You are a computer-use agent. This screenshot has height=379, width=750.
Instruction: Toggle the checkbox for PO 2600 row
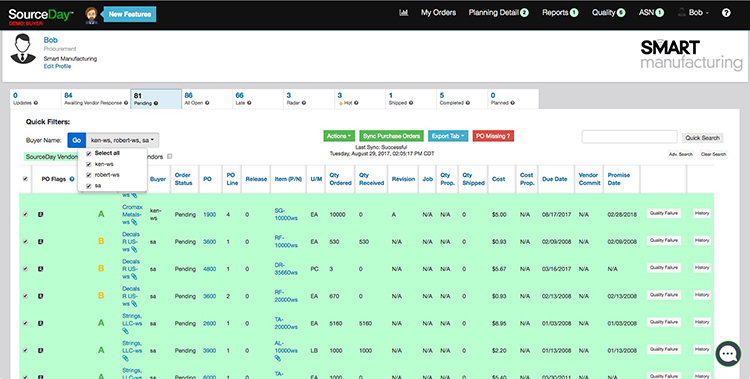[x=25, y=323]
